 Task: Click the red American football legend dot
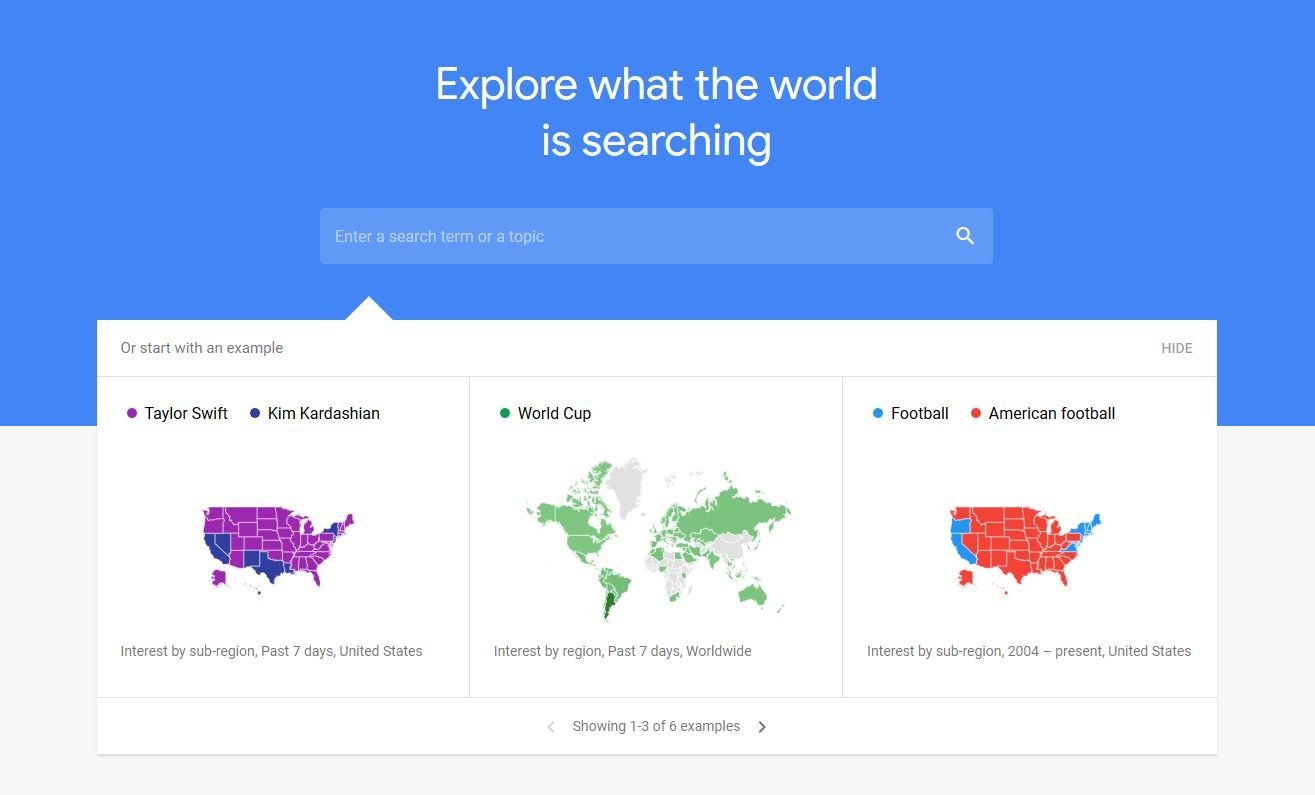[x=976, y=413]
